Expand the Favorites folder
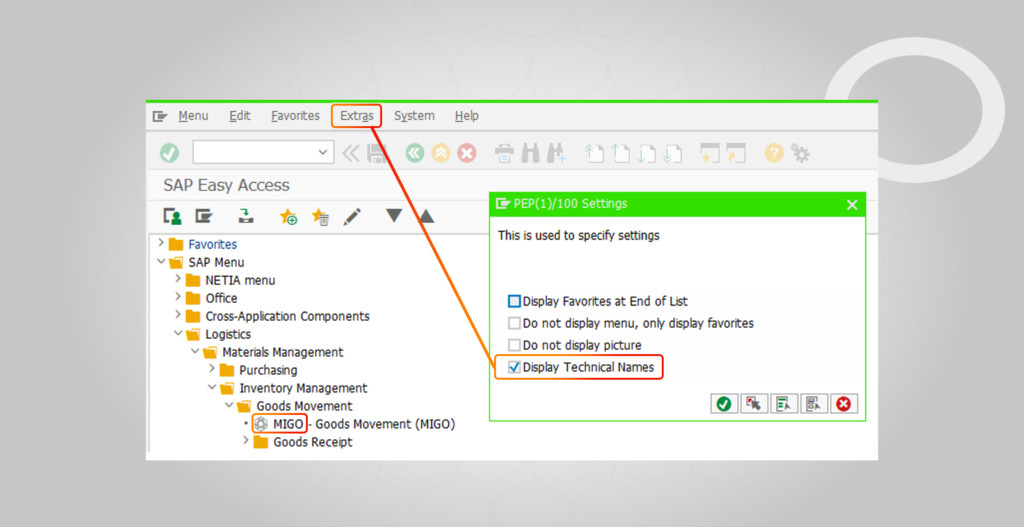 (x=161, y=243)
